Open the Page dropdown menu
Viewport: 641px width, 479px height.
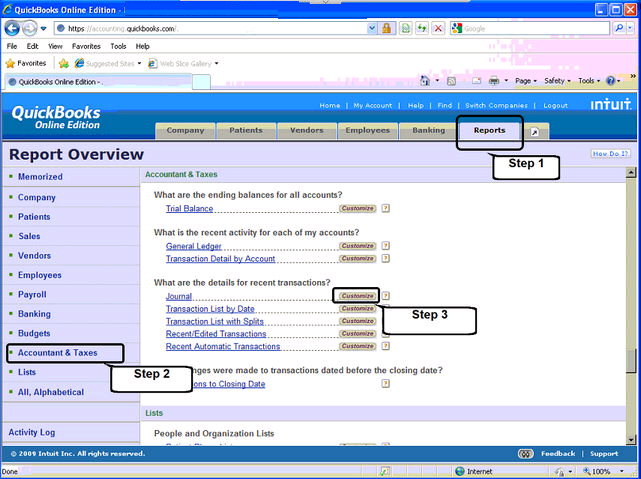(x=526, y=81)
